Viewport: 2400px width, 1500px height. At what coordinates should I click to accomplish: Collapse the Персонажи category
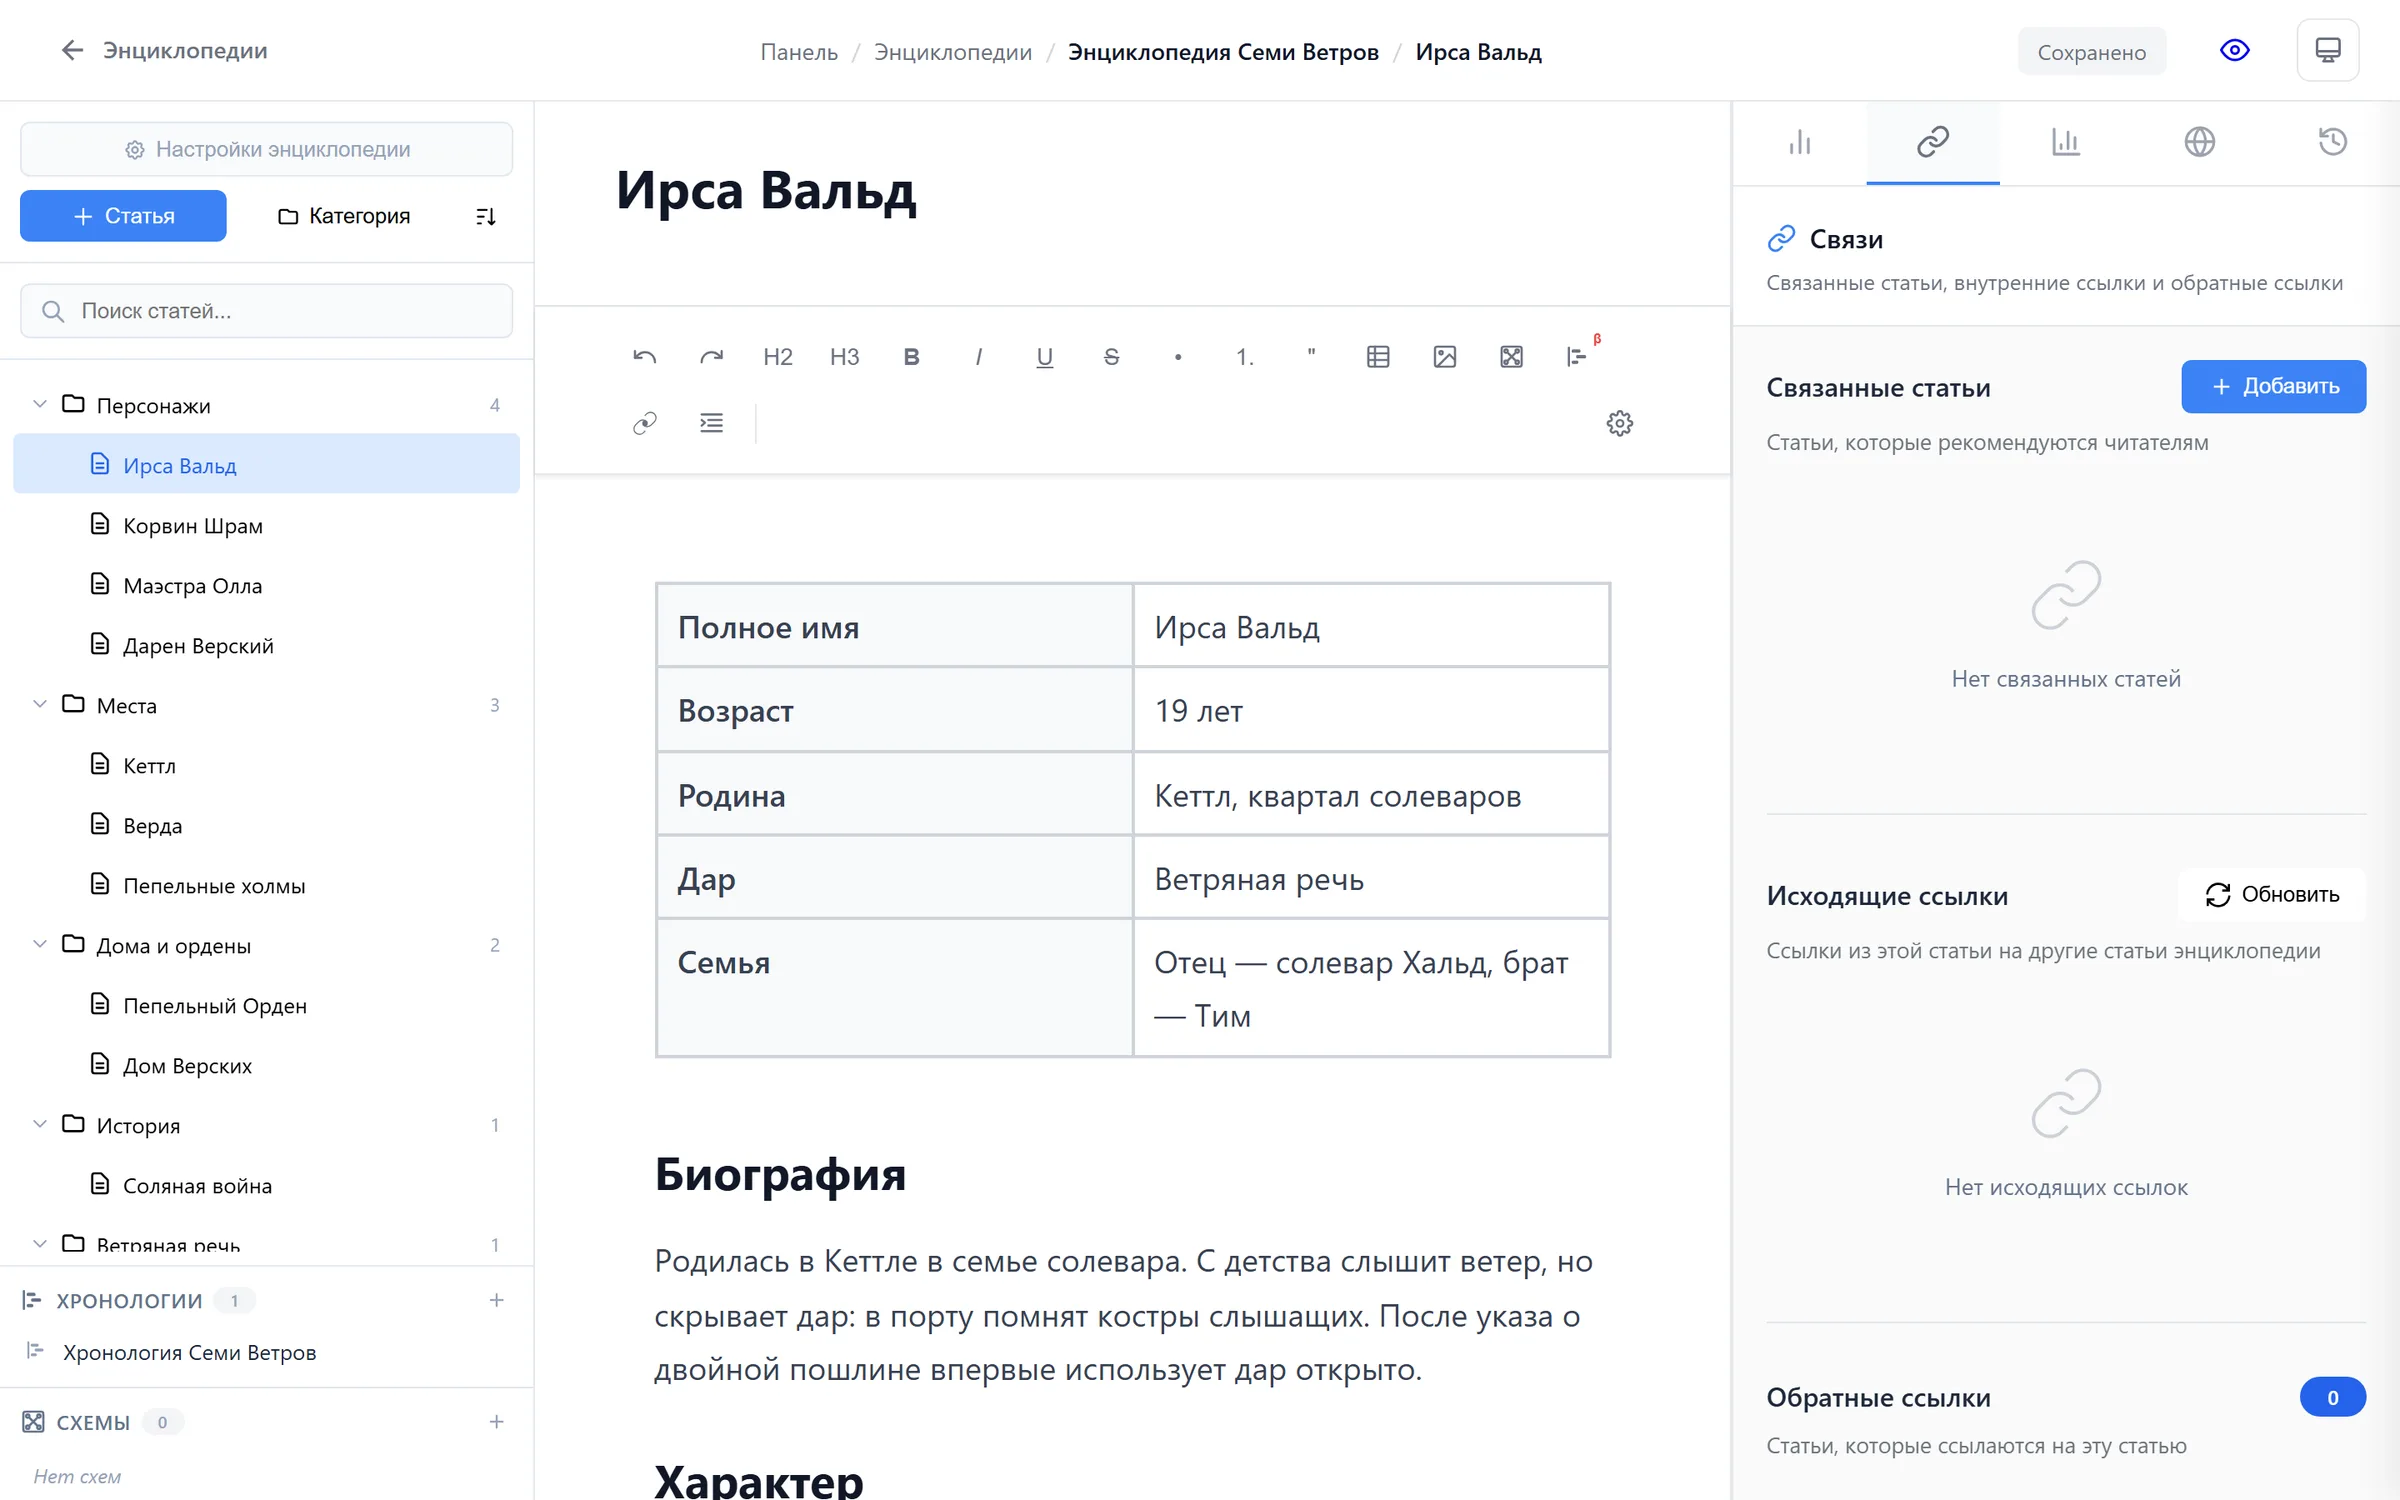[40, 405]
